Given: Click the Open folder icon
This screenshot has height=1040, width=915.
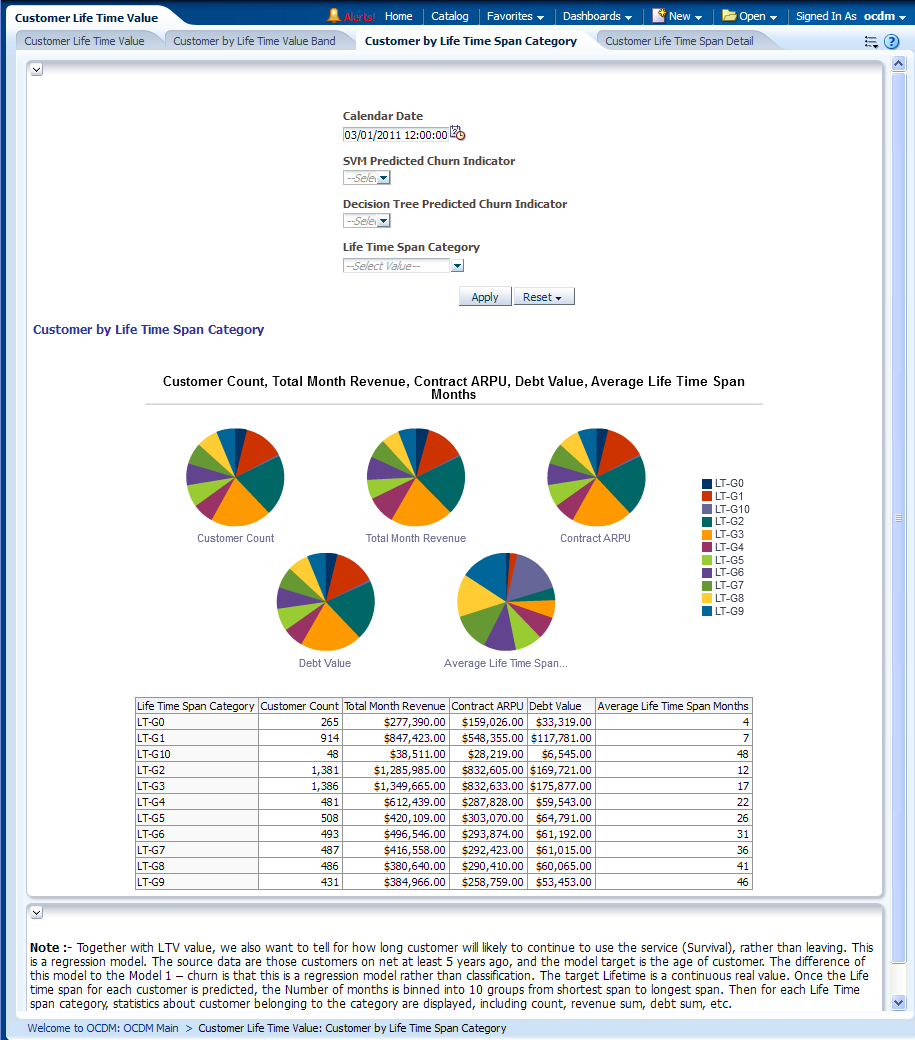Looking at the screenshot, I should pos(729,16).
